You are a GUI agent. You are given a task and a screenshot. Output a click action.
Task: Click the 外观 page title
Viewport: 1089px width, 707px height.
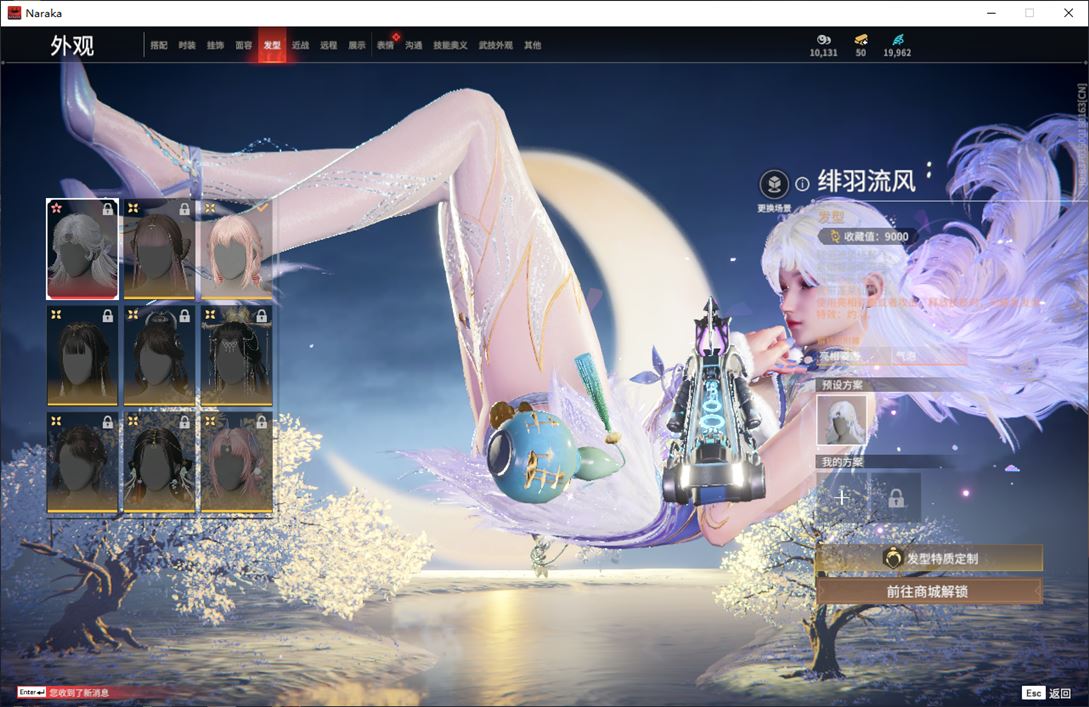coord(72,46)
